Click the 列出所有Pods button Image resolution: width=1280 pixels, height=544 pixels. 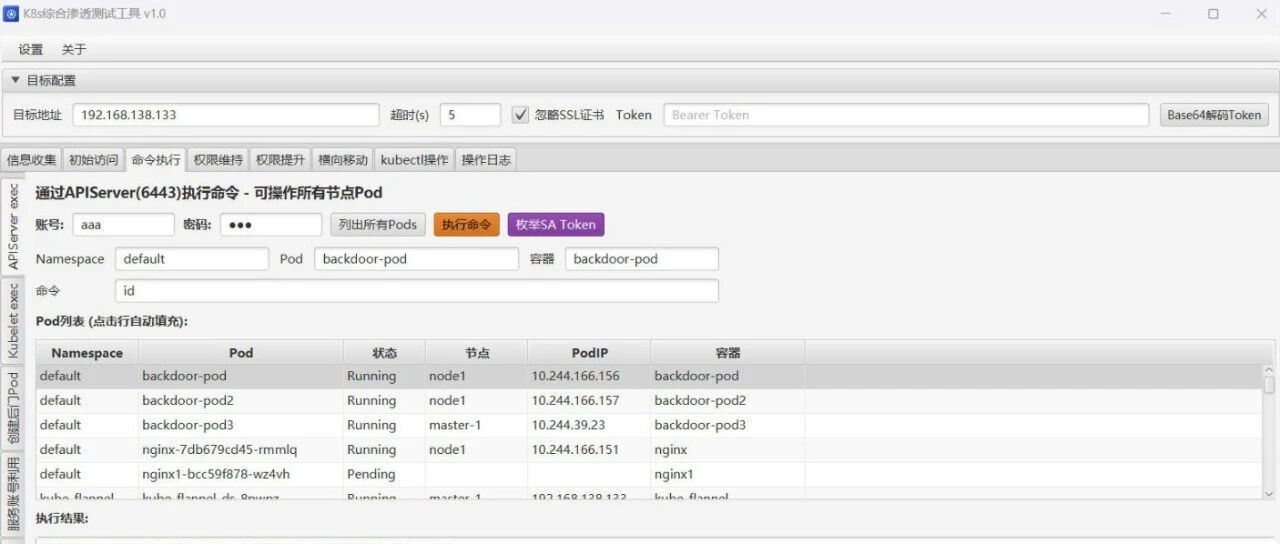[378, 225]
